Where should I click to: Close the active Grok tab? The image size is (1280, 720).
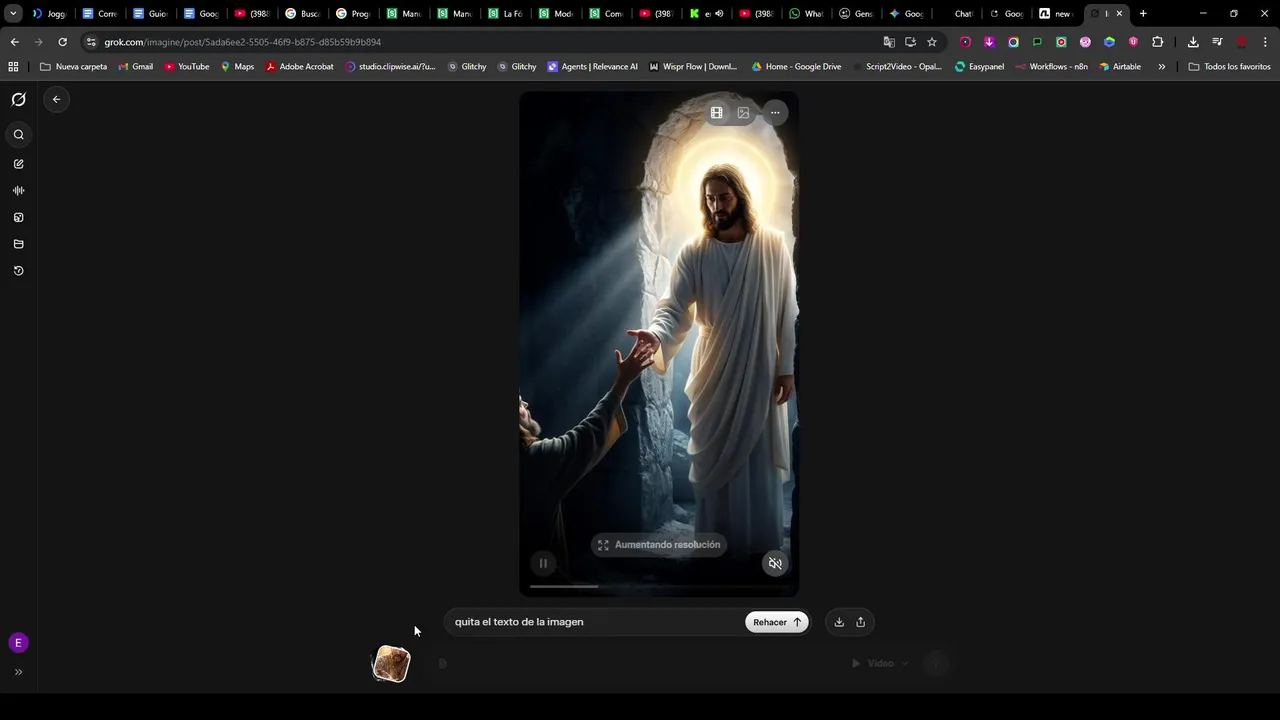coord(1119,14)
